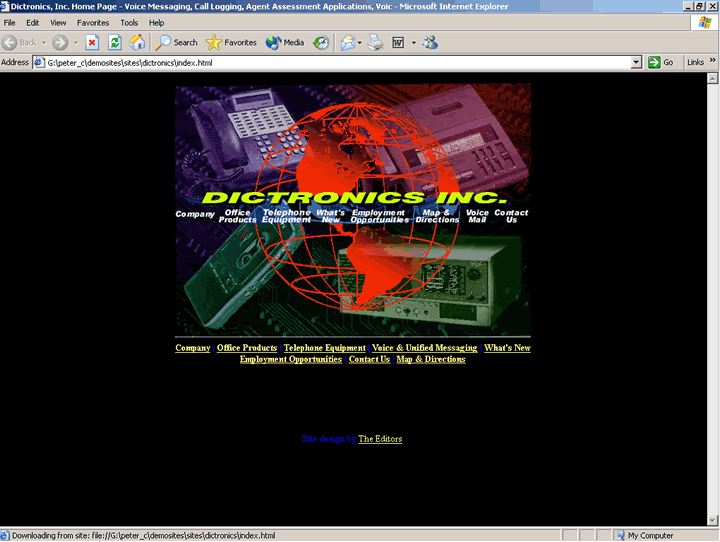This screenshot has height=542, width=720.
Task: Click the Links toolbar label
Action: point(695,62)
